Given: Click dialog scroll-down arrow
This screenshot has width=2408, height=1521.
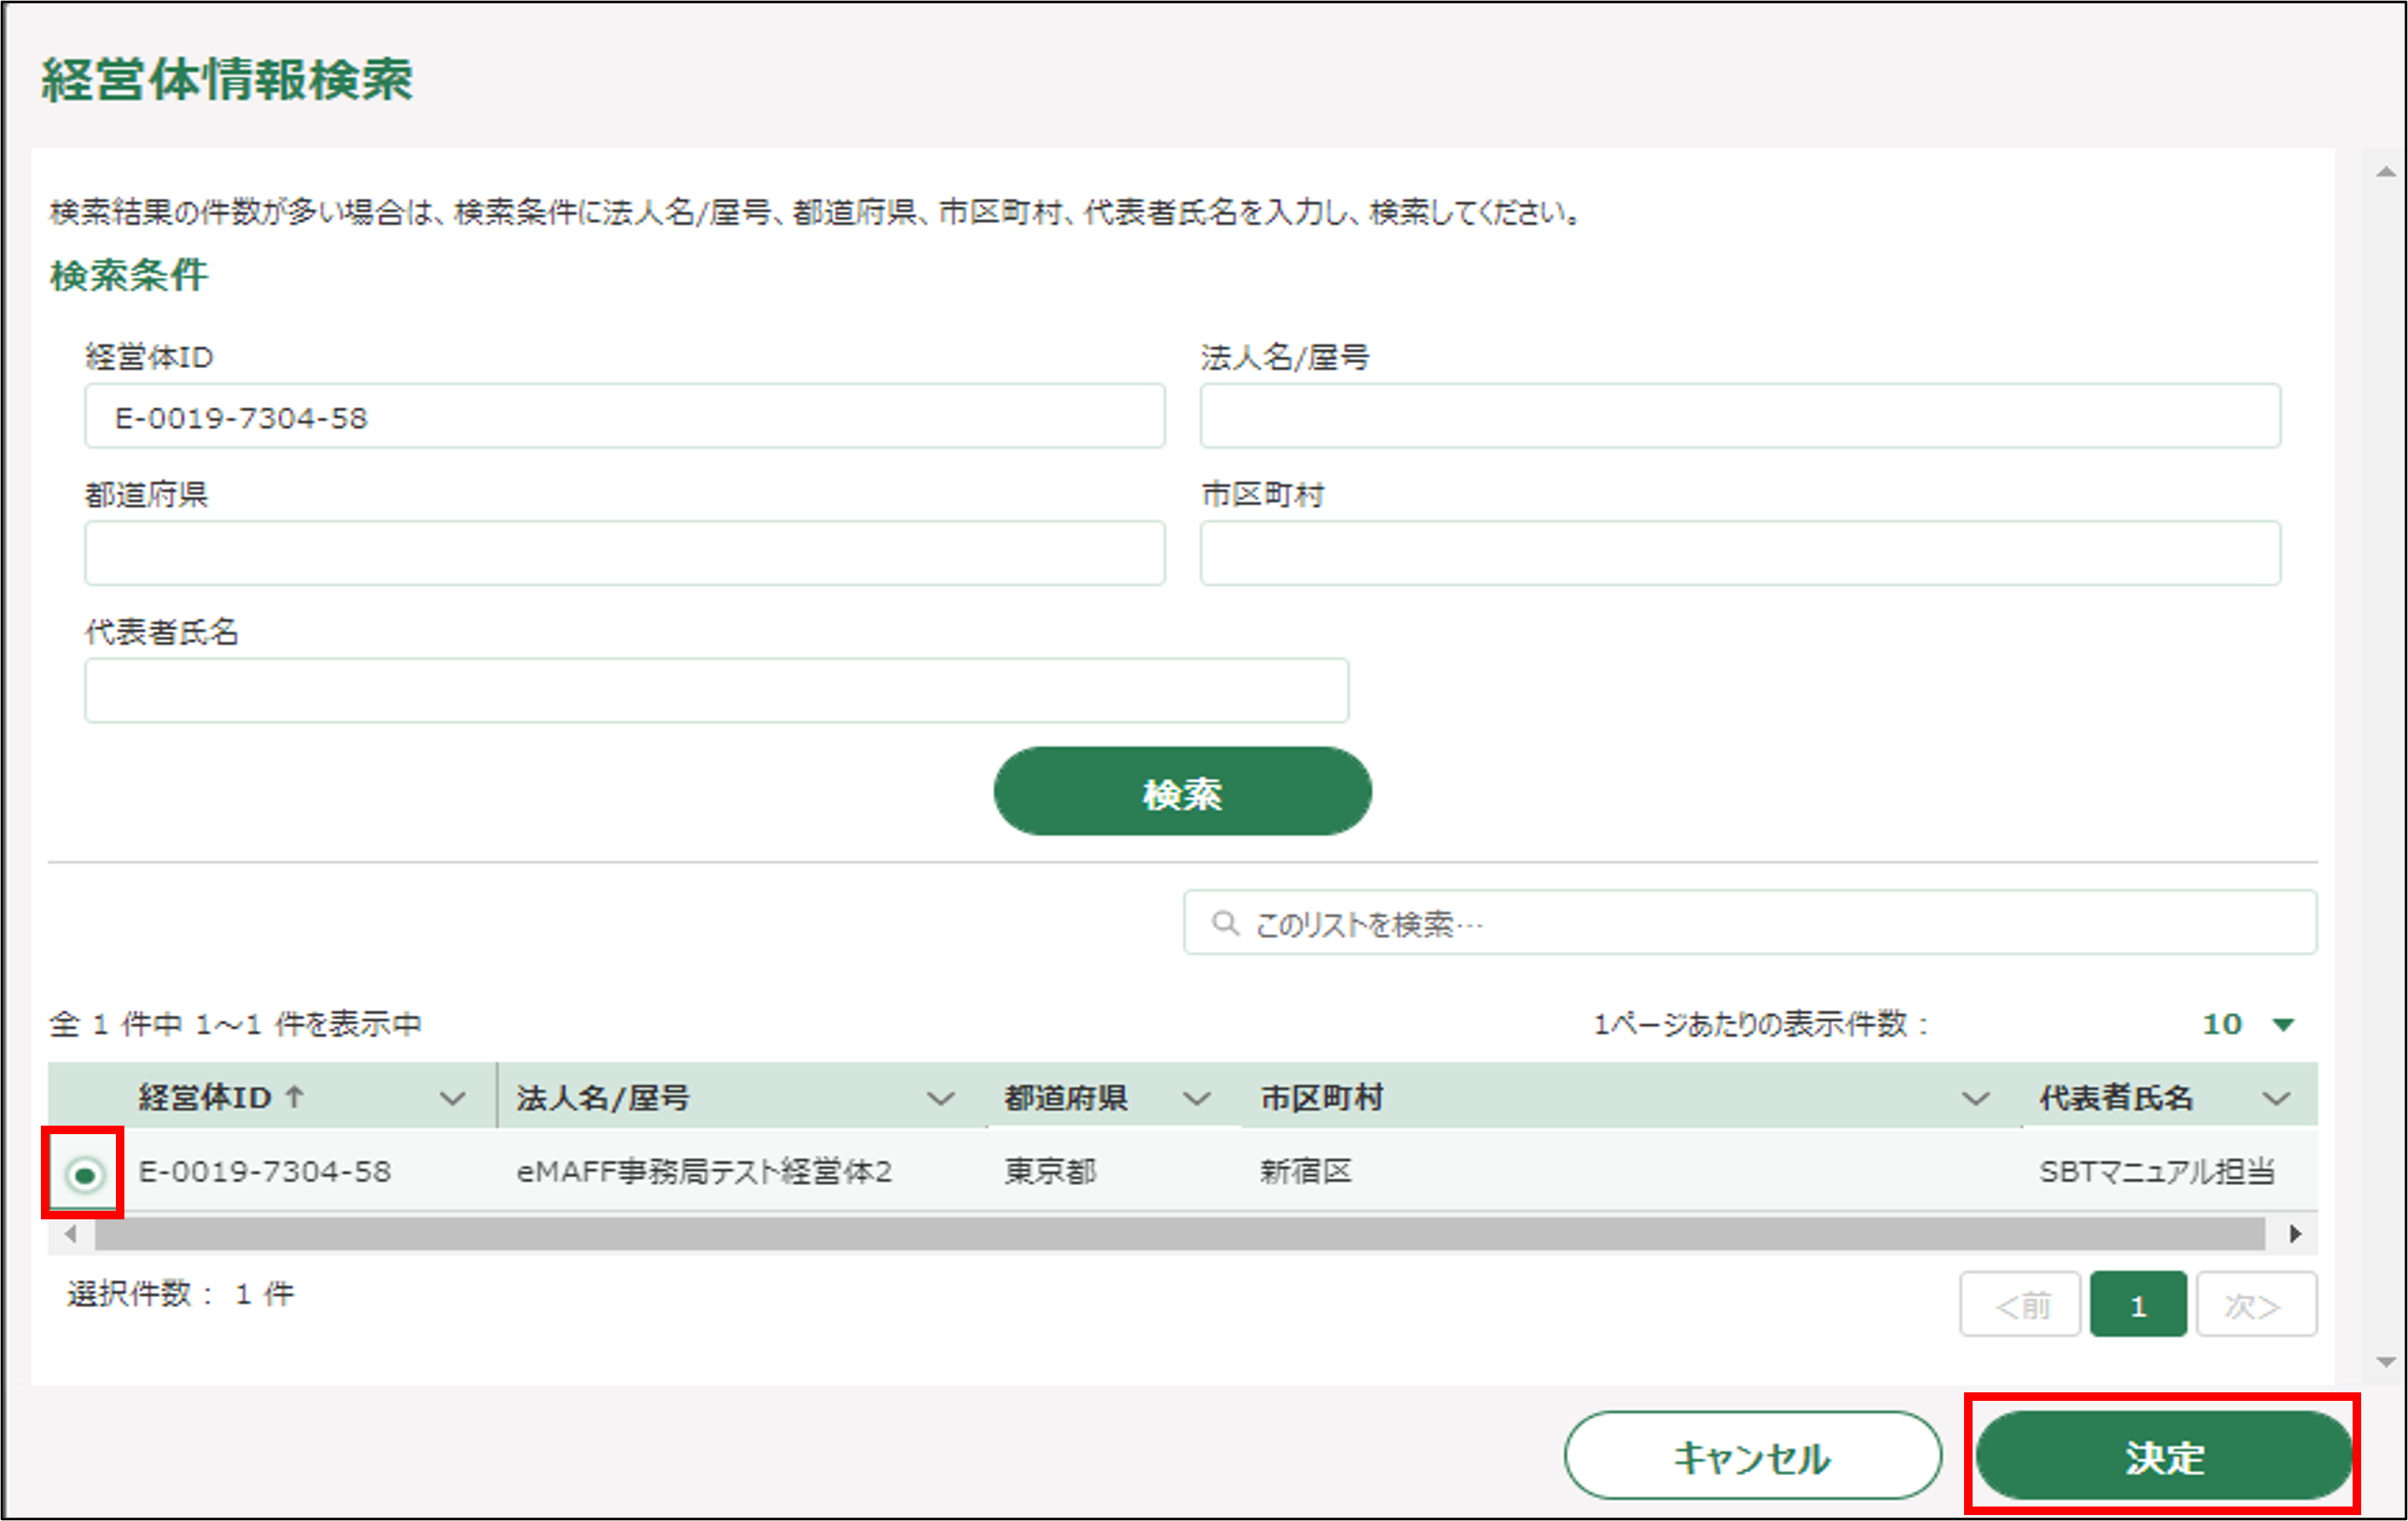Looking at the screenshot, I should (x=2386, y=1361).
